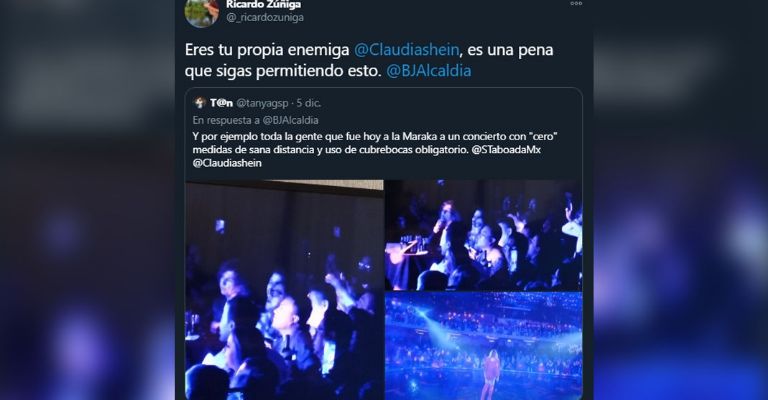Open the three-dot more options menu
This screenshot has width=768, height=400.
pos(576,3)
